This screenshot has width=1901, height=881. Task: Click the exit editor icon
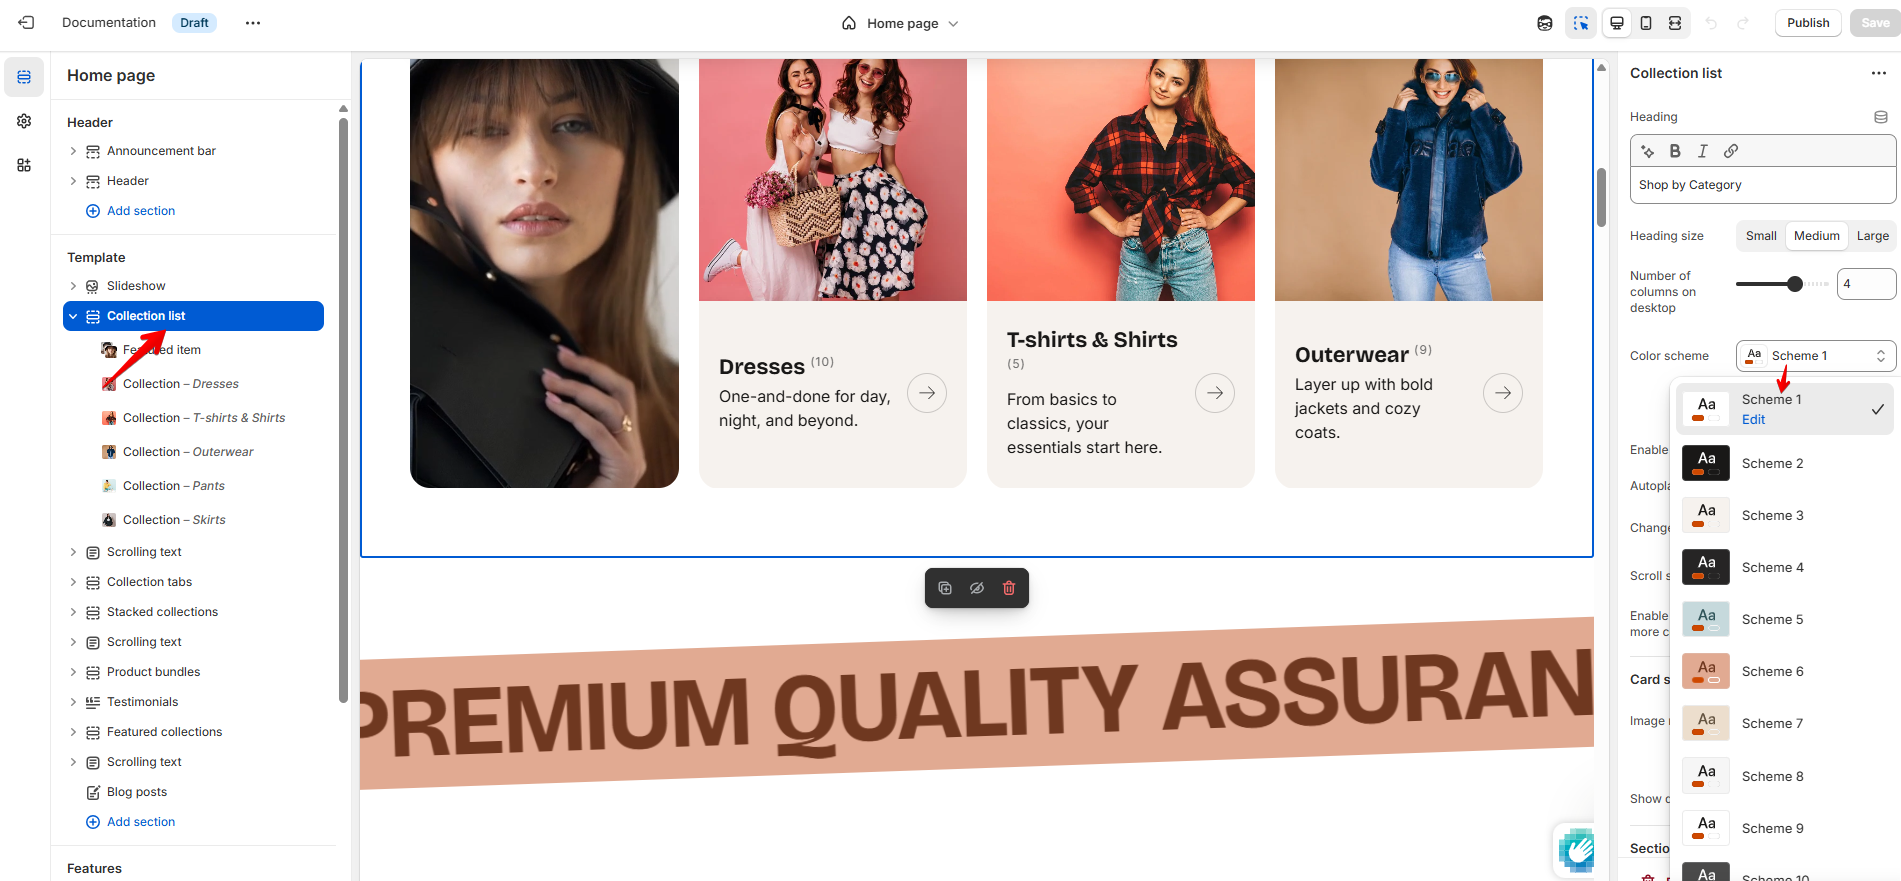click(x=26, y=23)
